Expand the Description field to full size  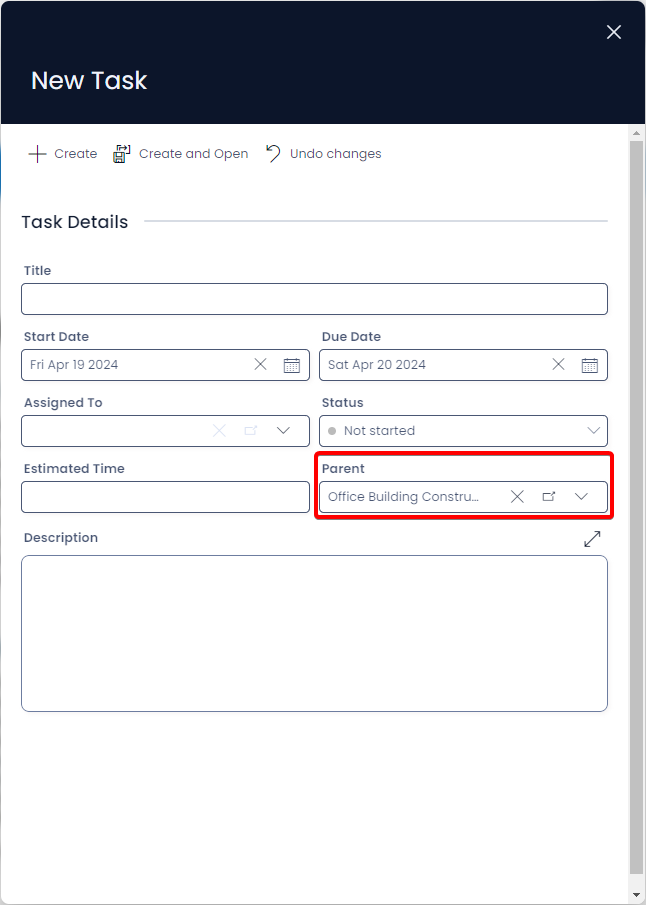pos(592,538)
